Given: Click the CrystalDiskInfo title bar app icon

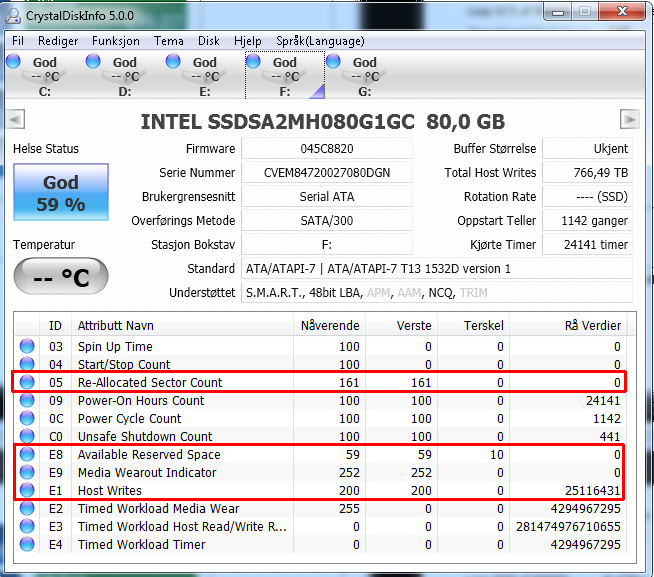Looking at the screenshot, I should [x=13, y=16].
